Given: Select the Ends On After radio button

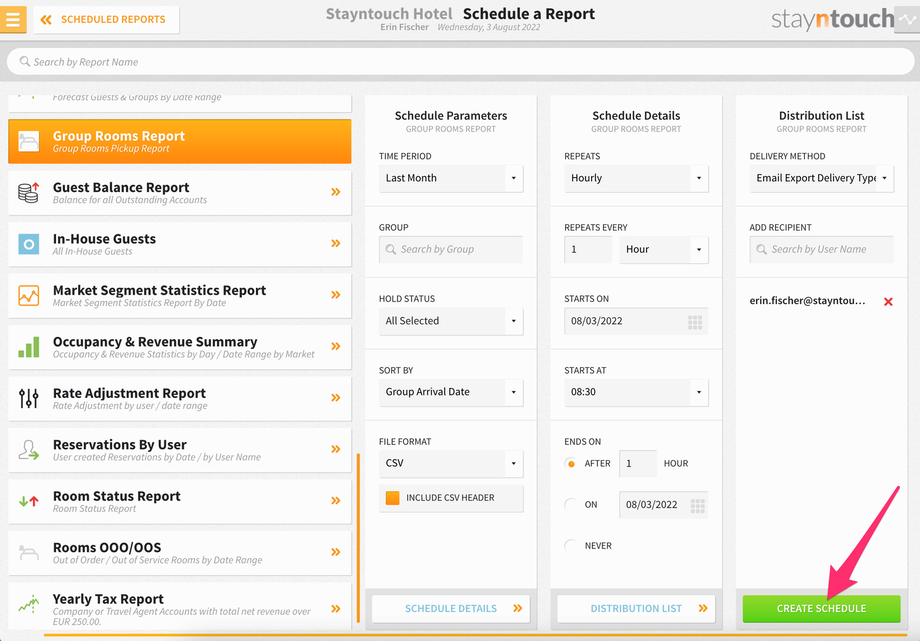Looking at the screenshot, I should point(571,464).
